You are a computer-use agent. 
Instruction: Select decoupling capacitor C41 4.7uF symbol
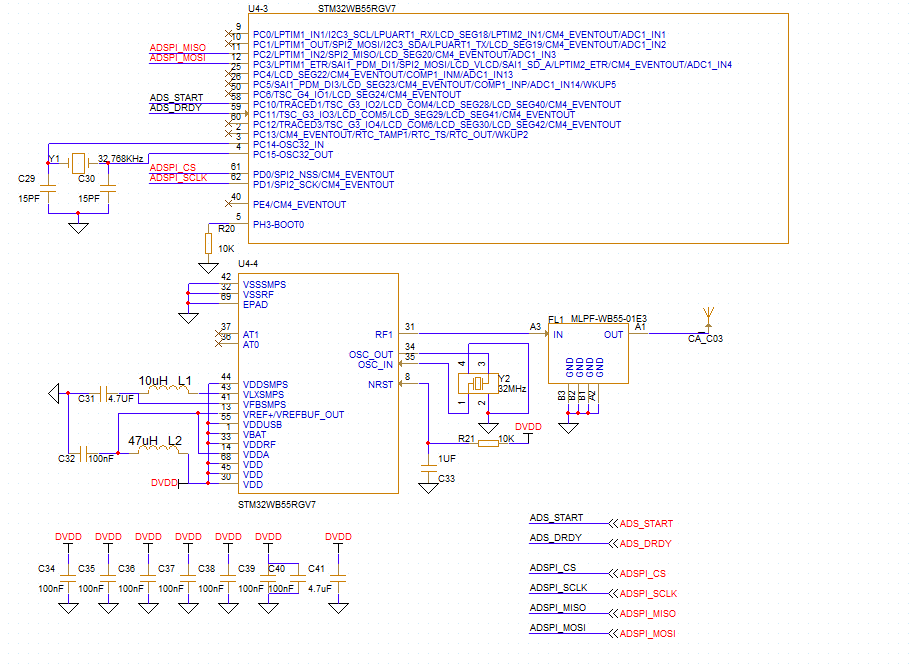[338, 578]
